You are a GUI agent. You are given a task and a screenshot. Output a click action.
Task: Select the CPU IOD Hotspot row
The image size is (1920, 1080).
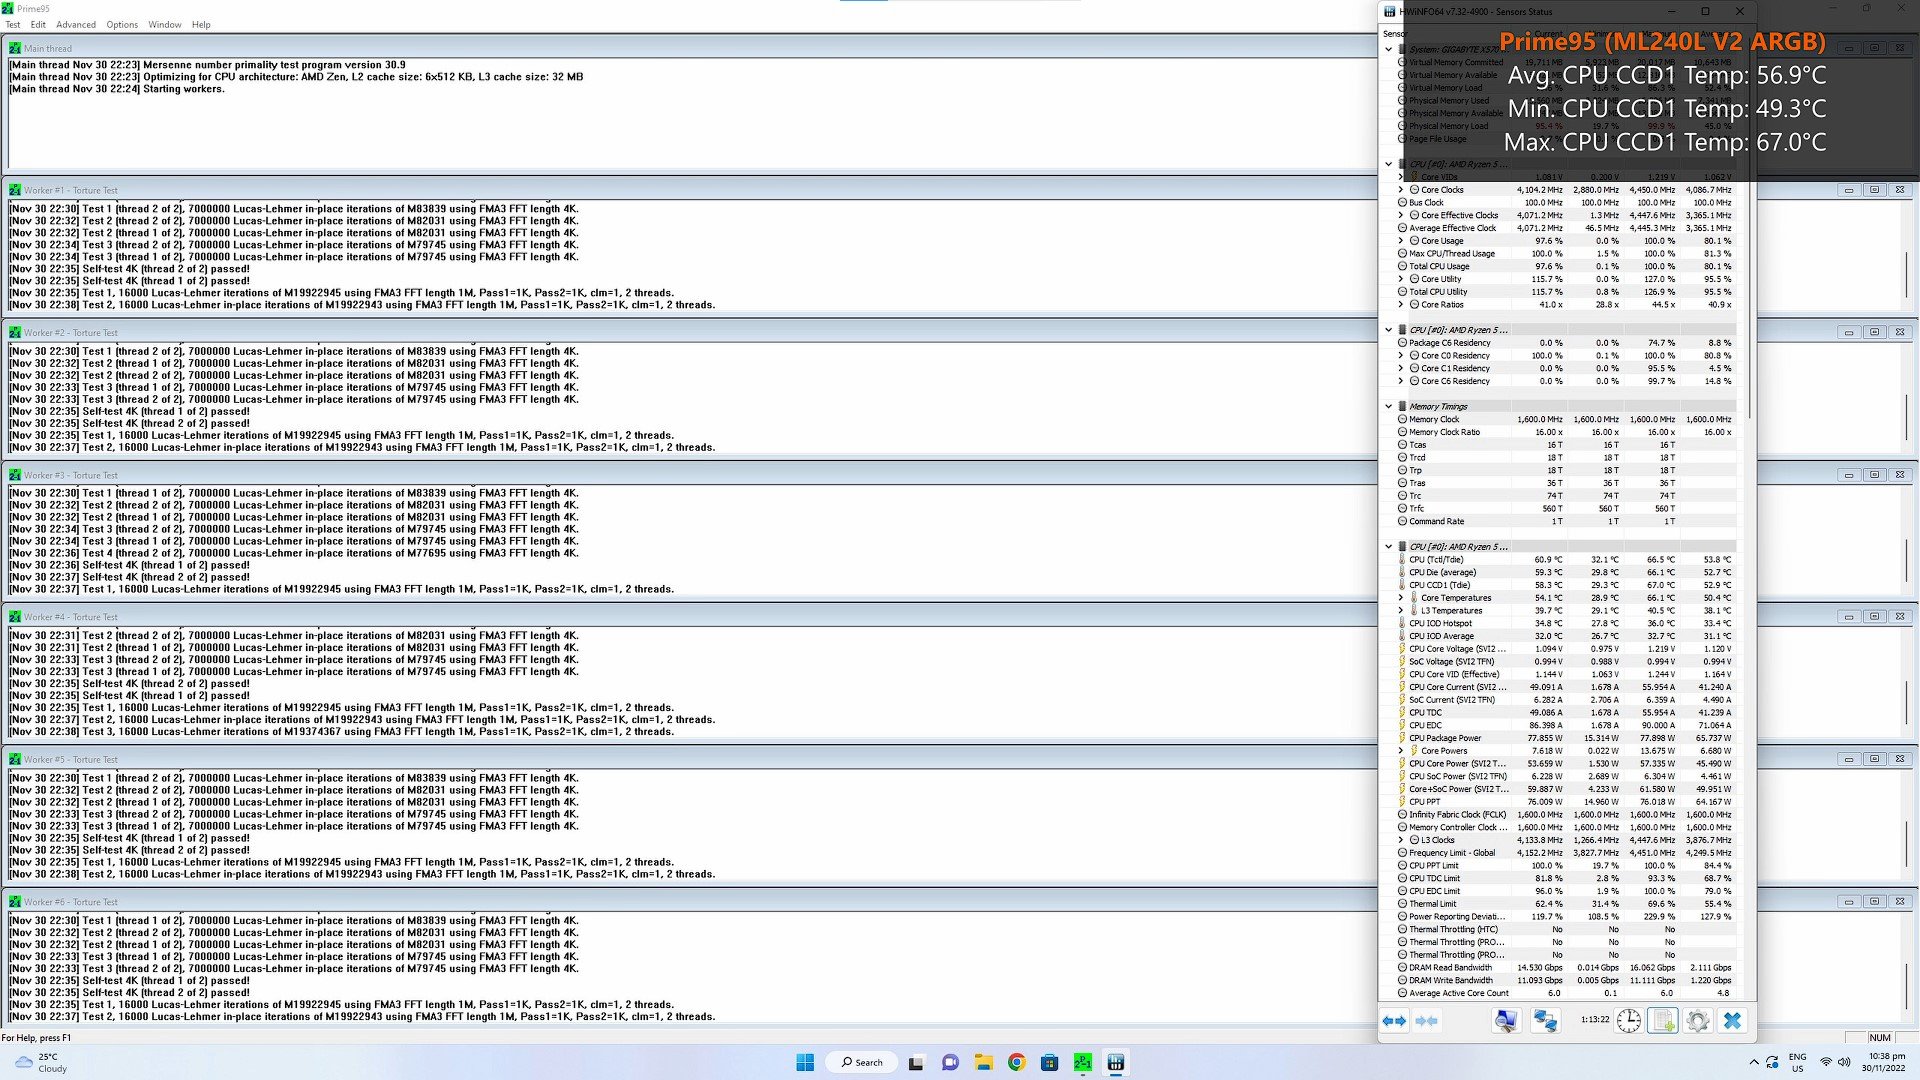[1565, 623]
